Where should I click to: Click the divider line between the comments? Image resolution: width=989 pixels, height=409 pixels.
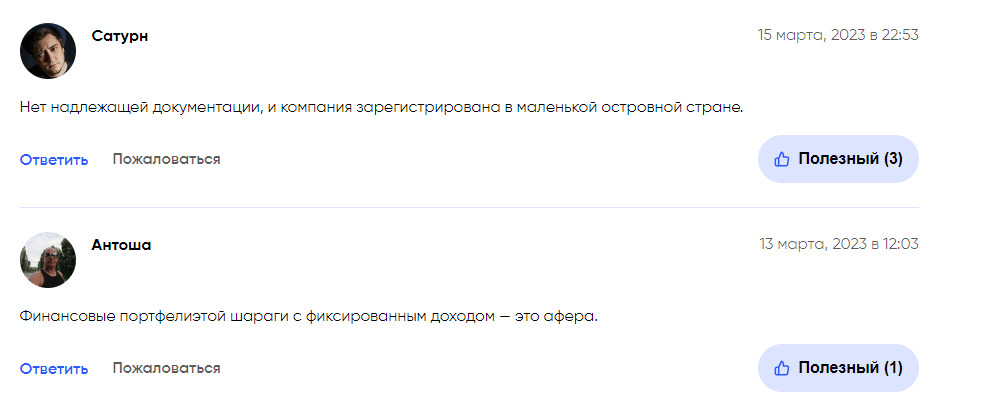[469, 208]
